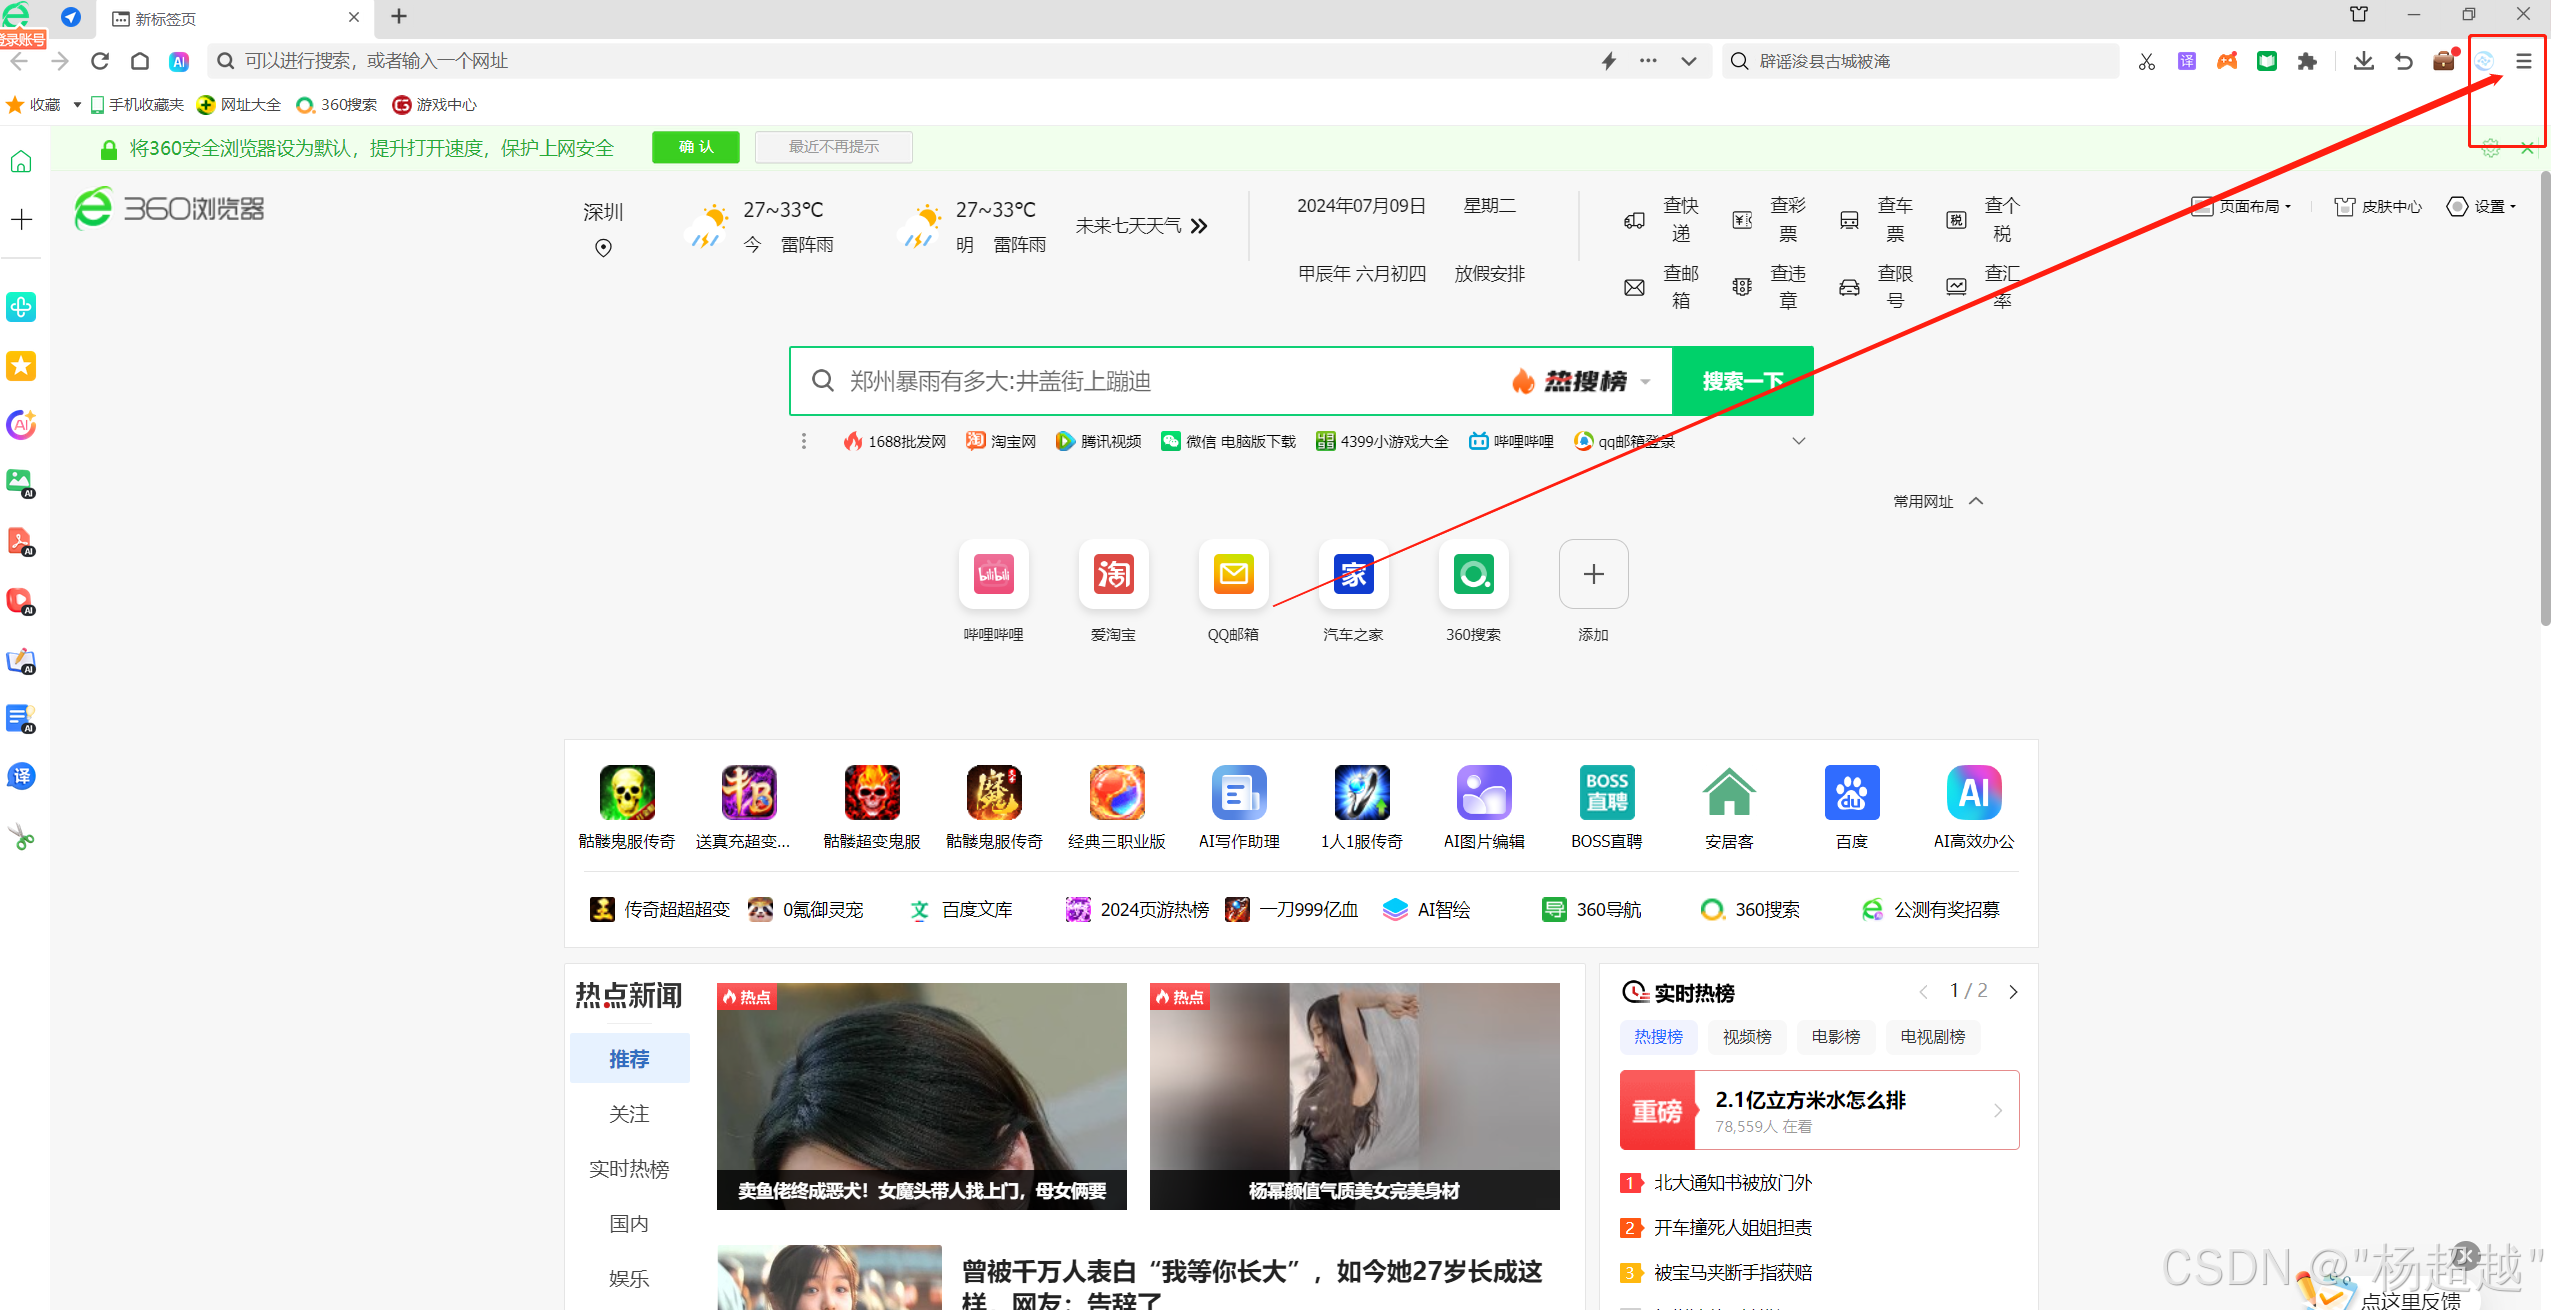Collapse the 常用网址 section
Image resolution: width=2551 pixels, height=1310 pixels.
pyautogui.click(x=1976, y=501)
